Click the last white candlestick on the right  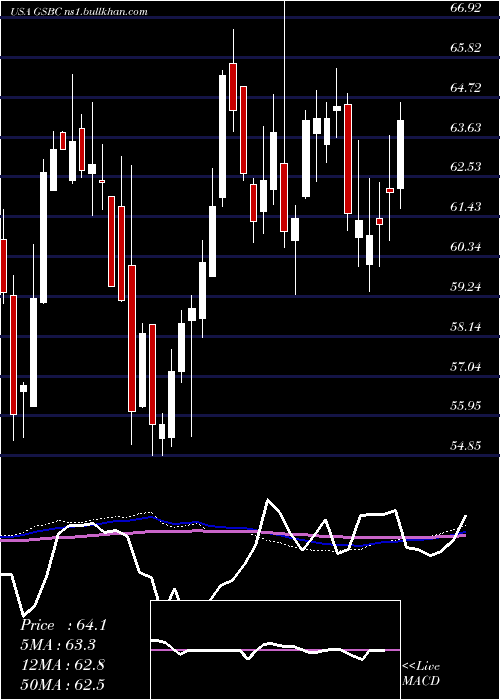(400, 154)
